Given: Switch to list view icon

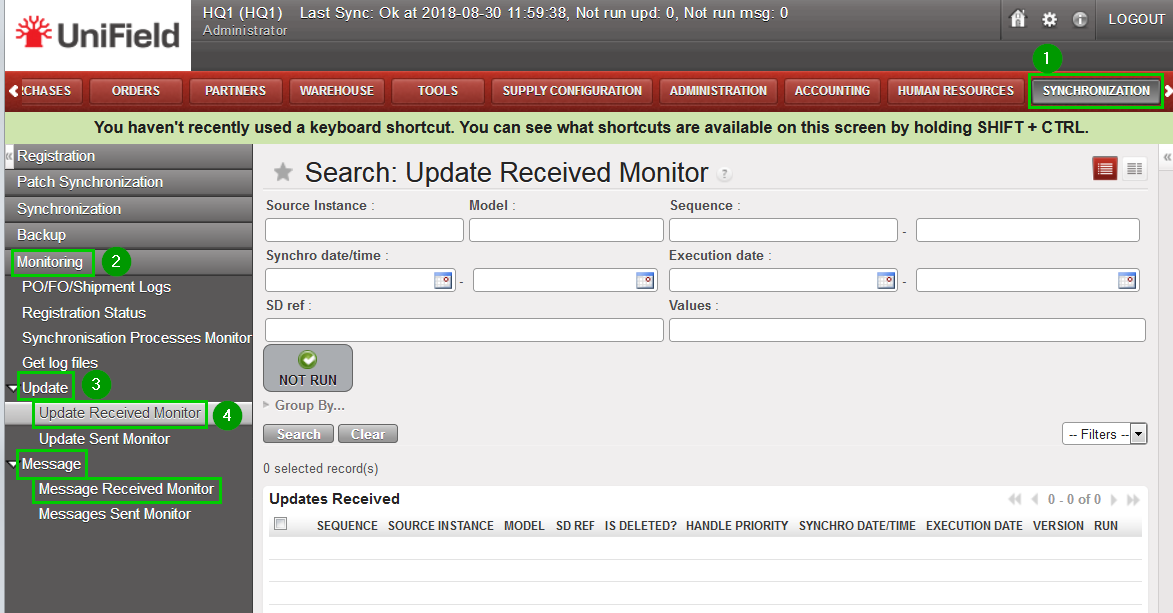Looking at the screenshot, I should coord(1105,169).
